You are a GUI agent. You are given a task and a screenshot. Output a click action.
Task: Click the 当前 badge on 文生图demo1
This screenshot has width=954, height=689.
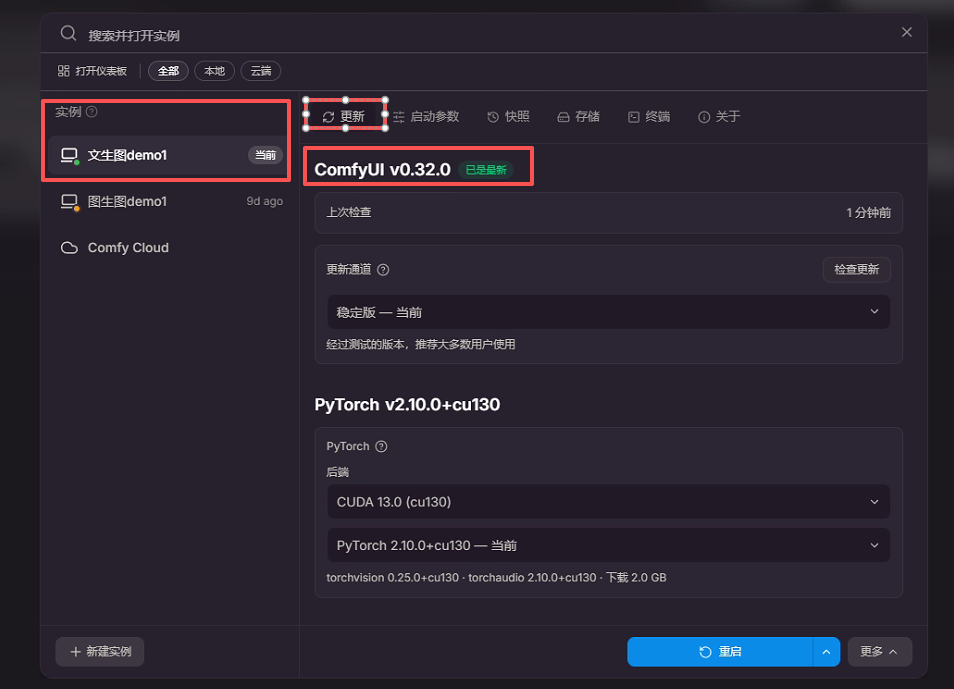[x=265, y=155]
